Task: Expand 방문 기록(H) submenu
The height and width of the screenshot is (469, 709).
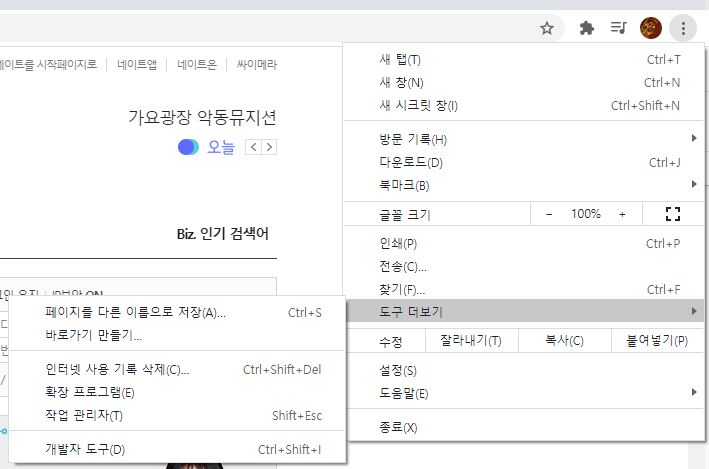Action: tap(524, 139)
